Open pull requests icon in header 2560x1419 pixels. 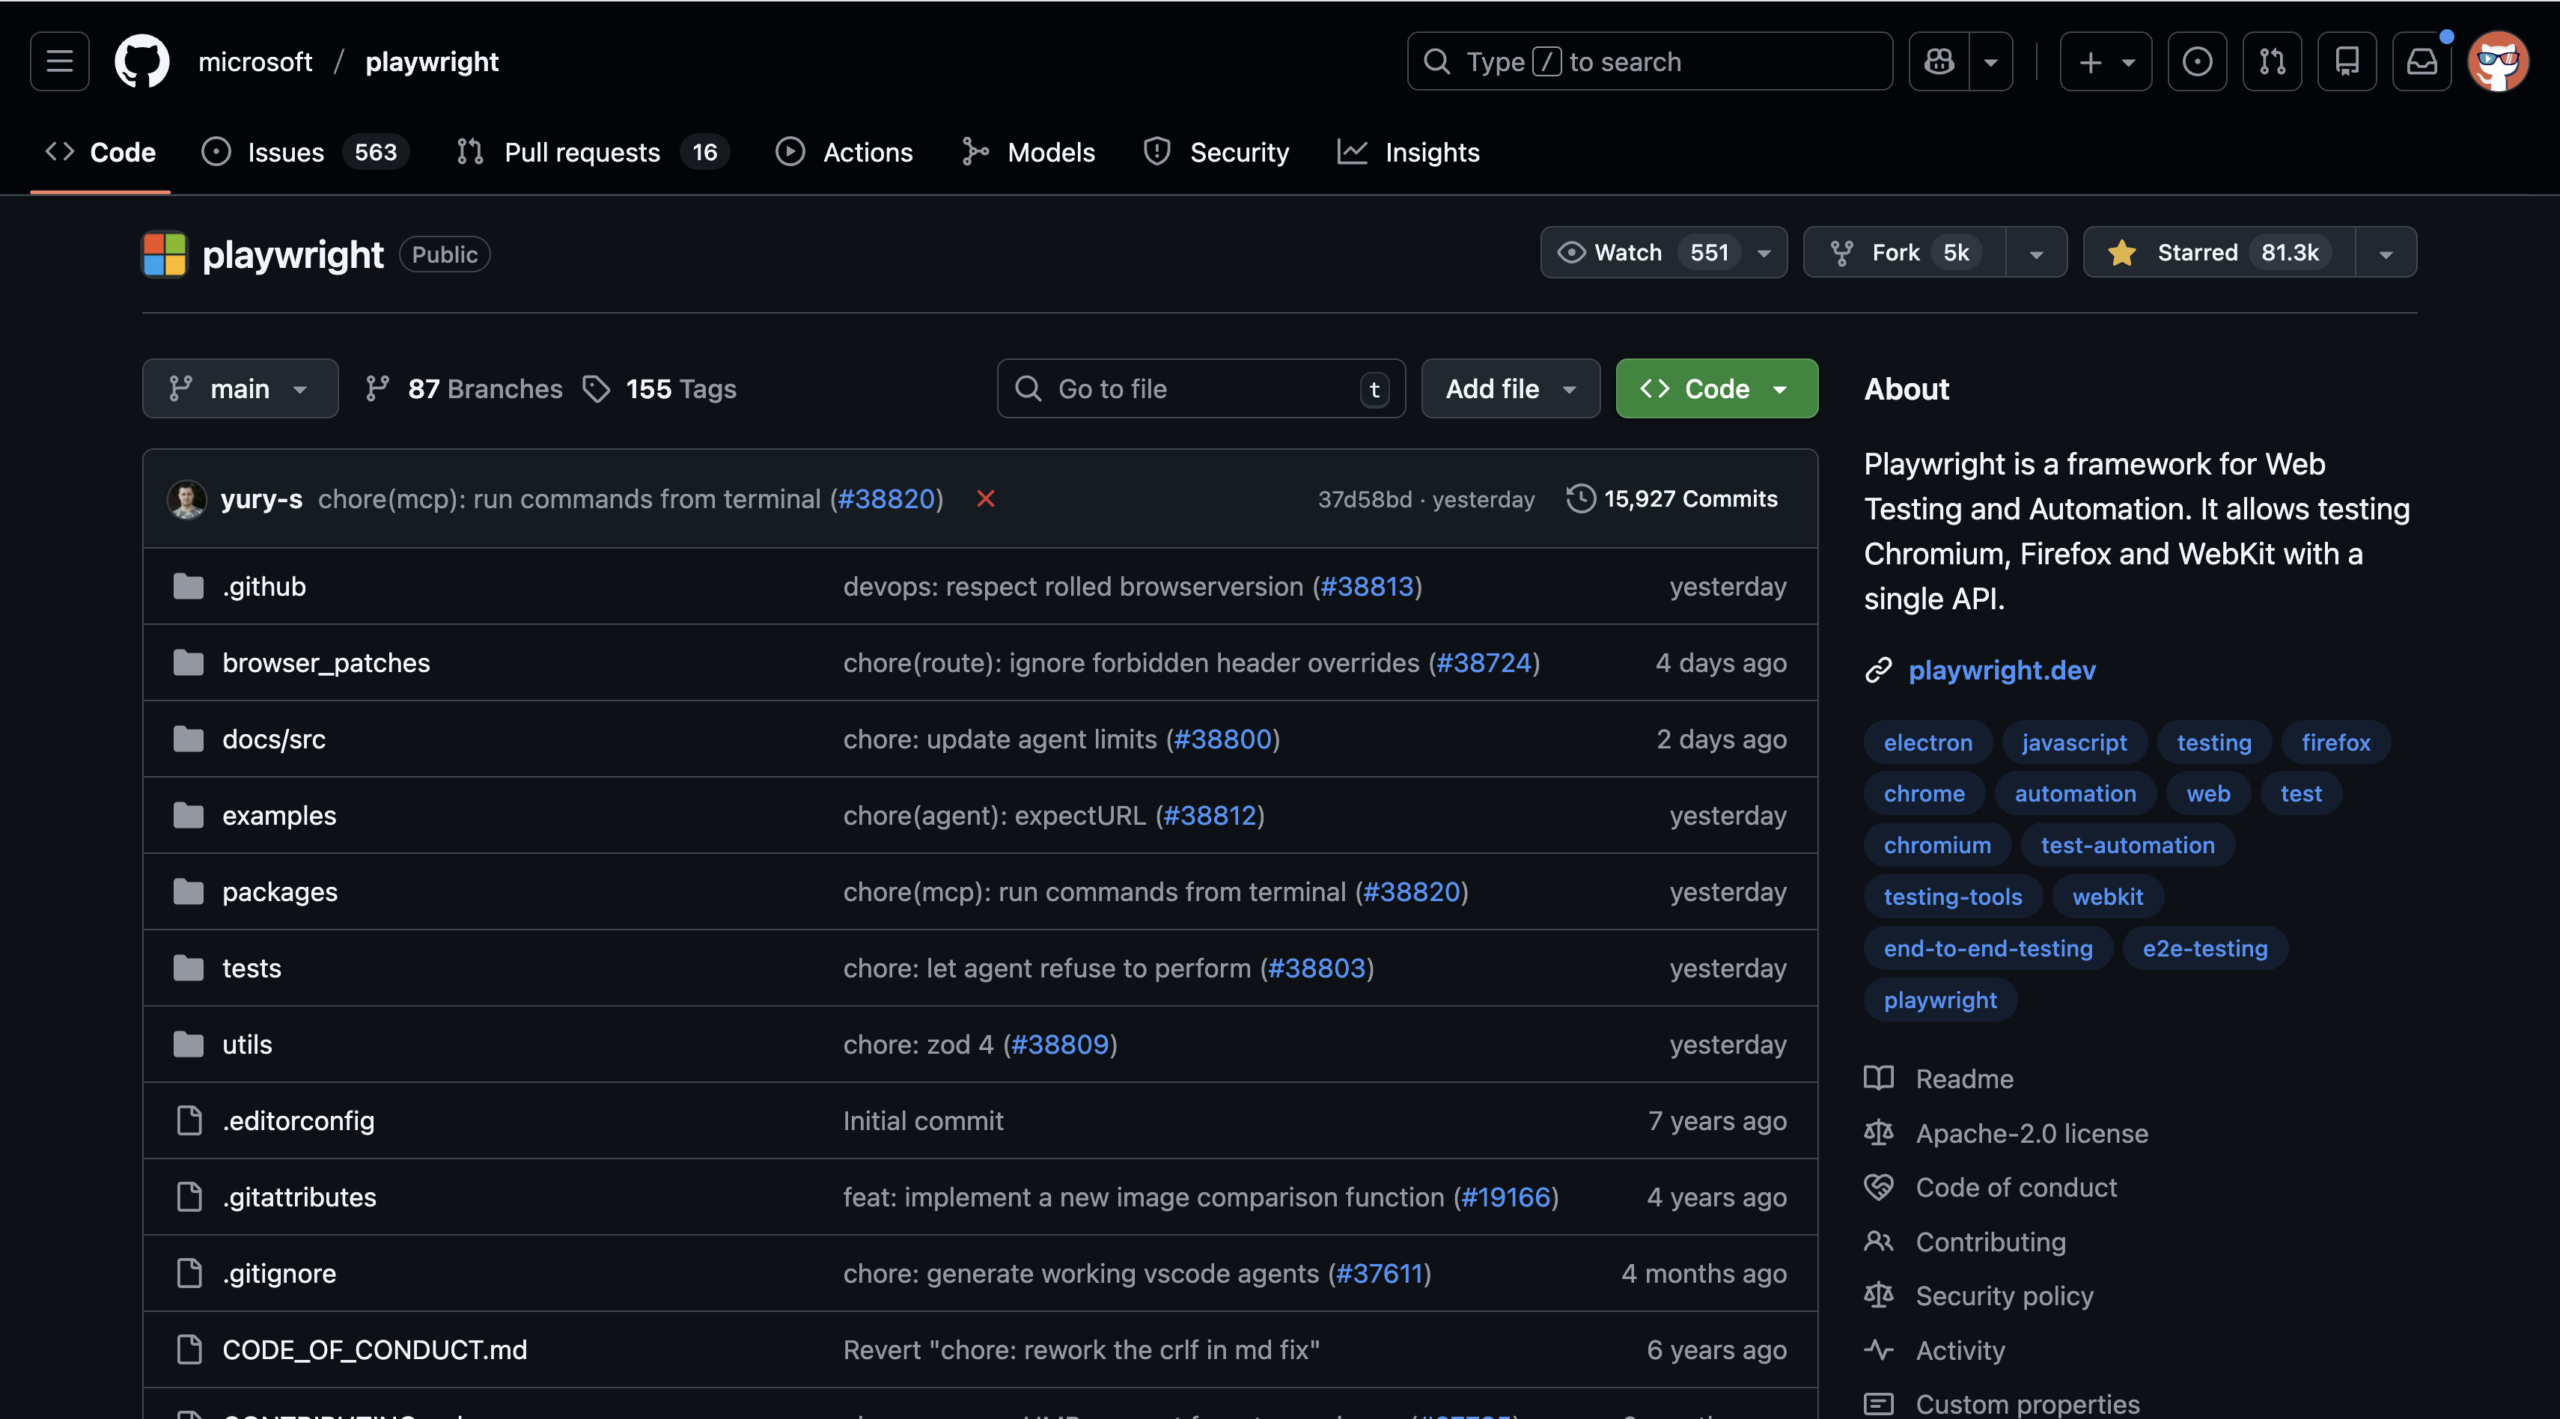(2272, 62)
